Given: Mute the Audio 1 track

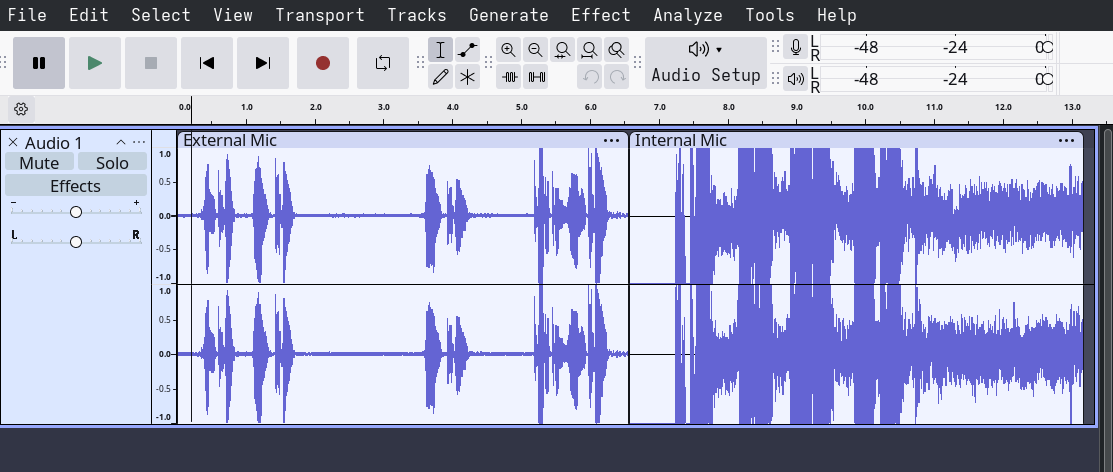Looking at the screenshot, I should pos(39,163).
